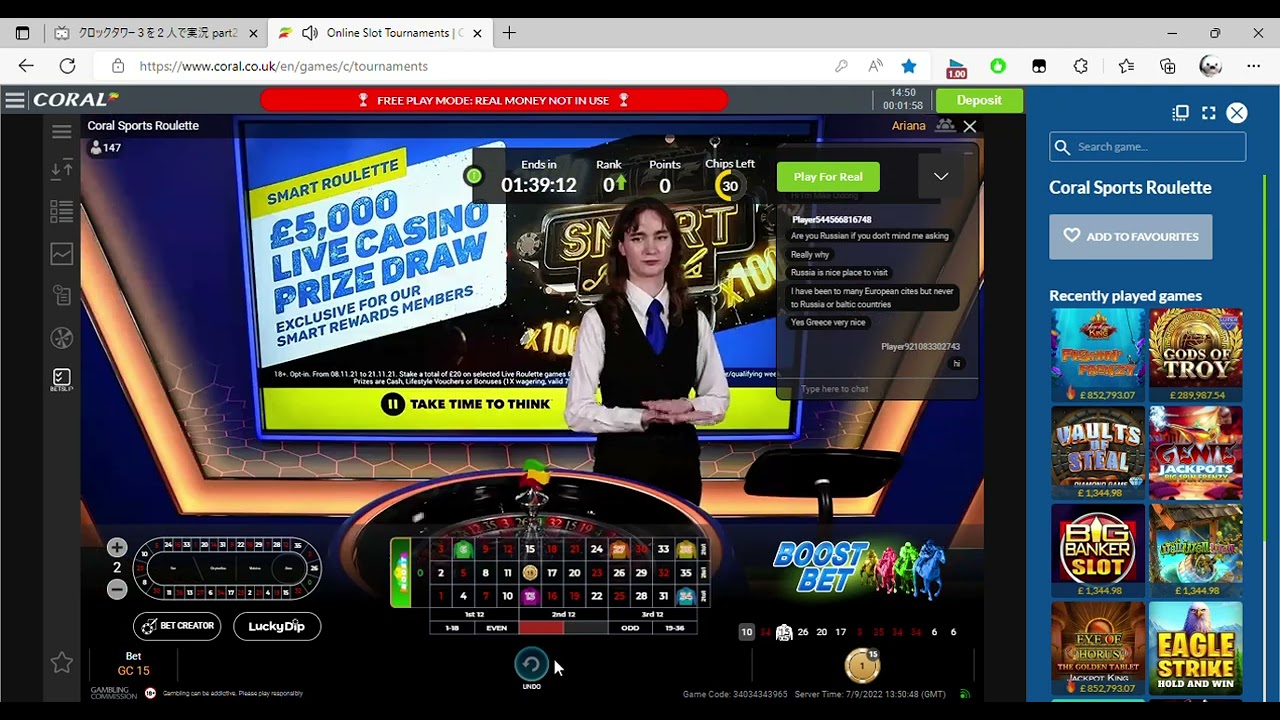Image resolution: width=1280 pixels, height=720 pixels.
Task: Switch to the クロックタワー3 browser tab
Action: click(x=156, y=33)
